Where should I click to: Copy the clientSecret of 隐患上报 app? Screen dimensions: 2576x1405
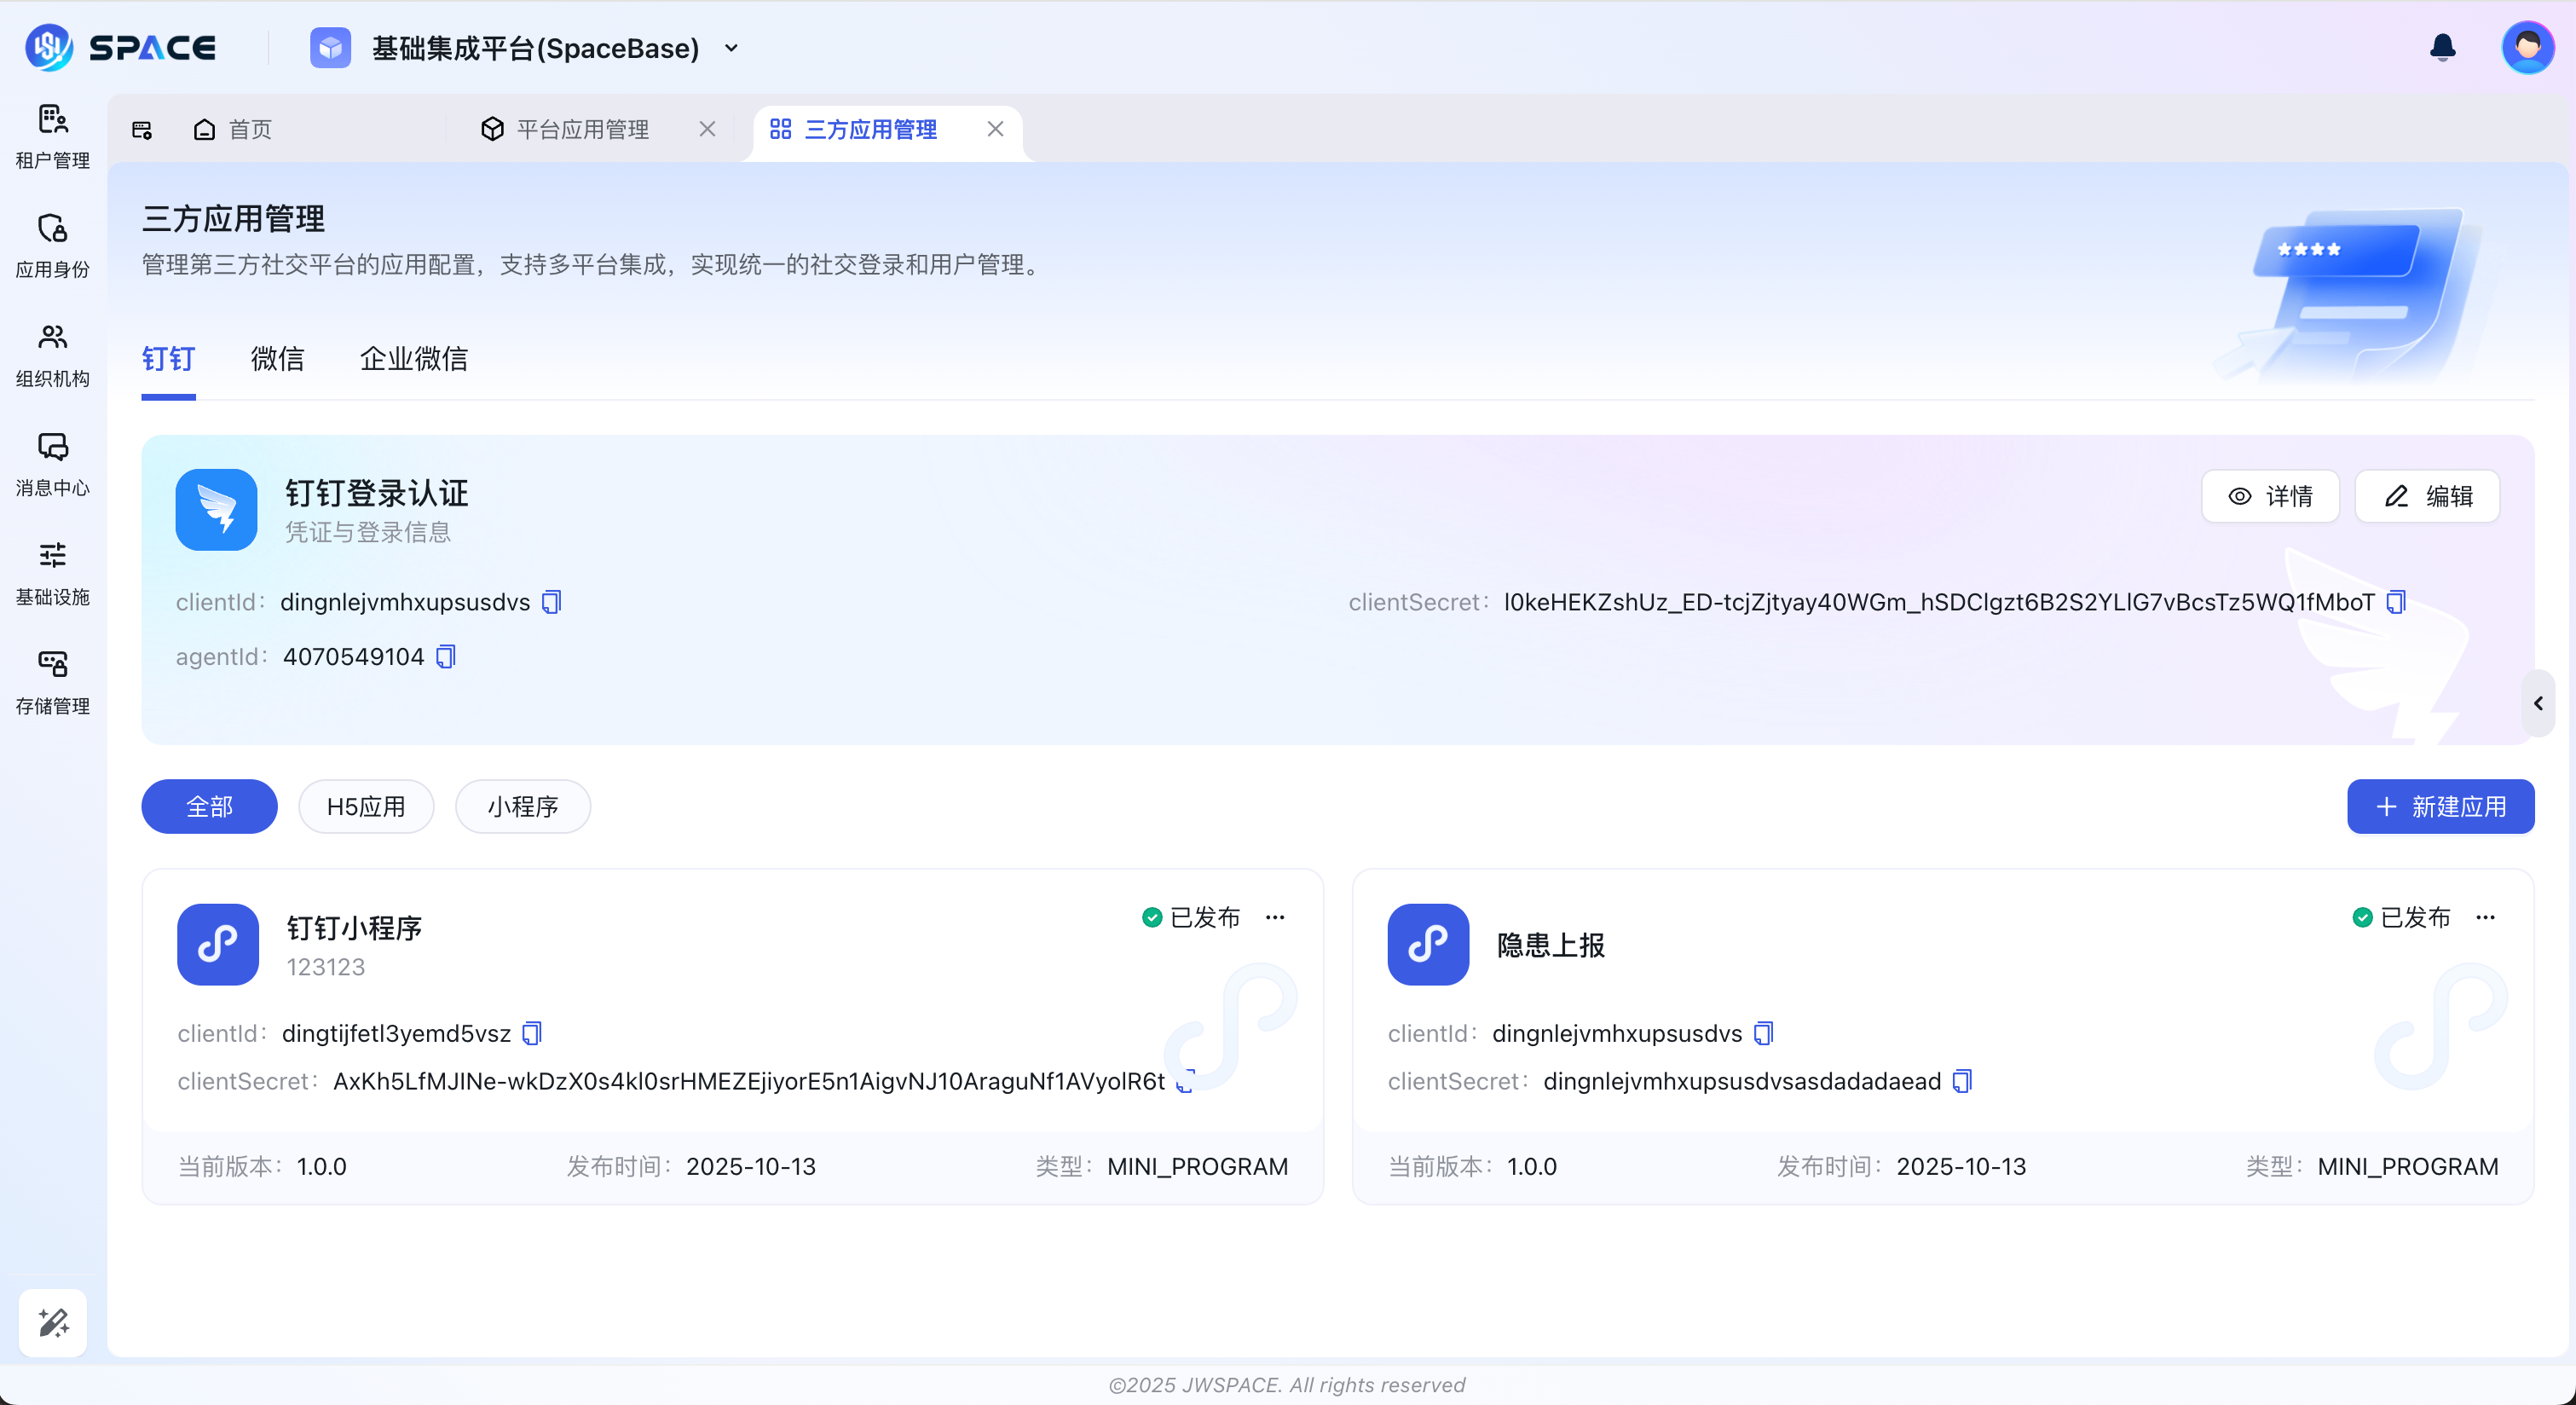point(1961,1081)
